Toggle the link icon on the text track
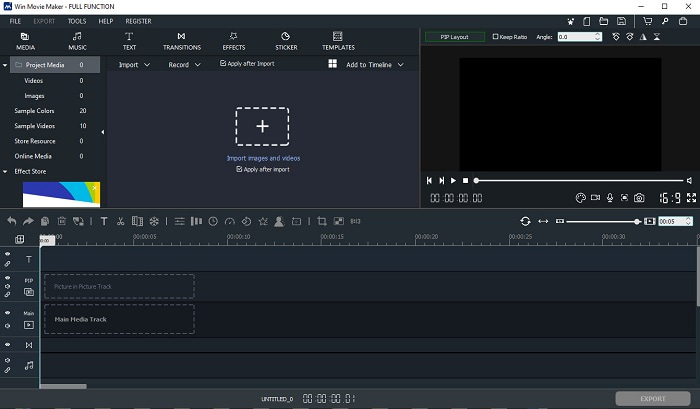 [8, 264]
